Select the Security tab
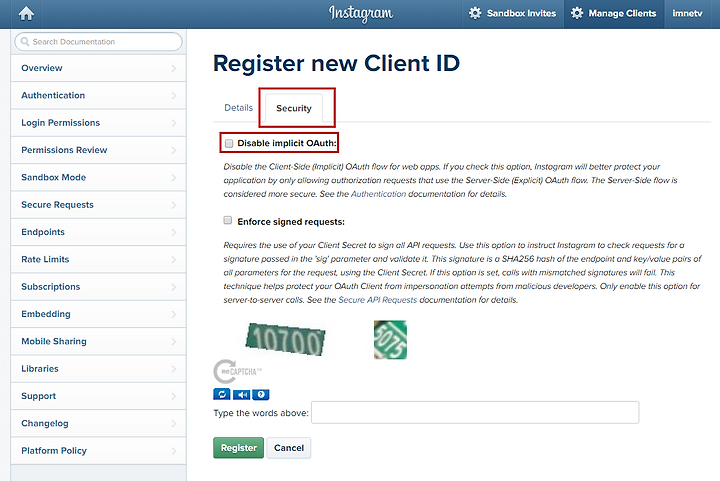 pyautogui.click(x=294, y=108)
